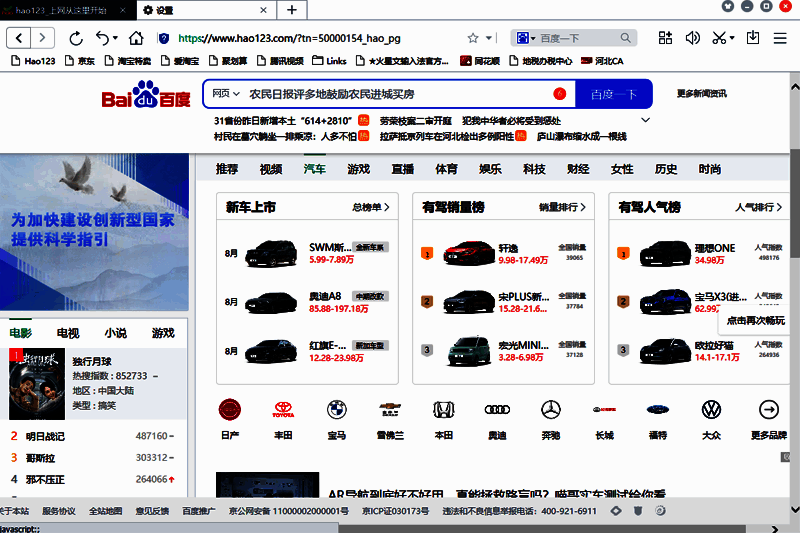
Task: Open the extensions grid icon
Action: 665,38
